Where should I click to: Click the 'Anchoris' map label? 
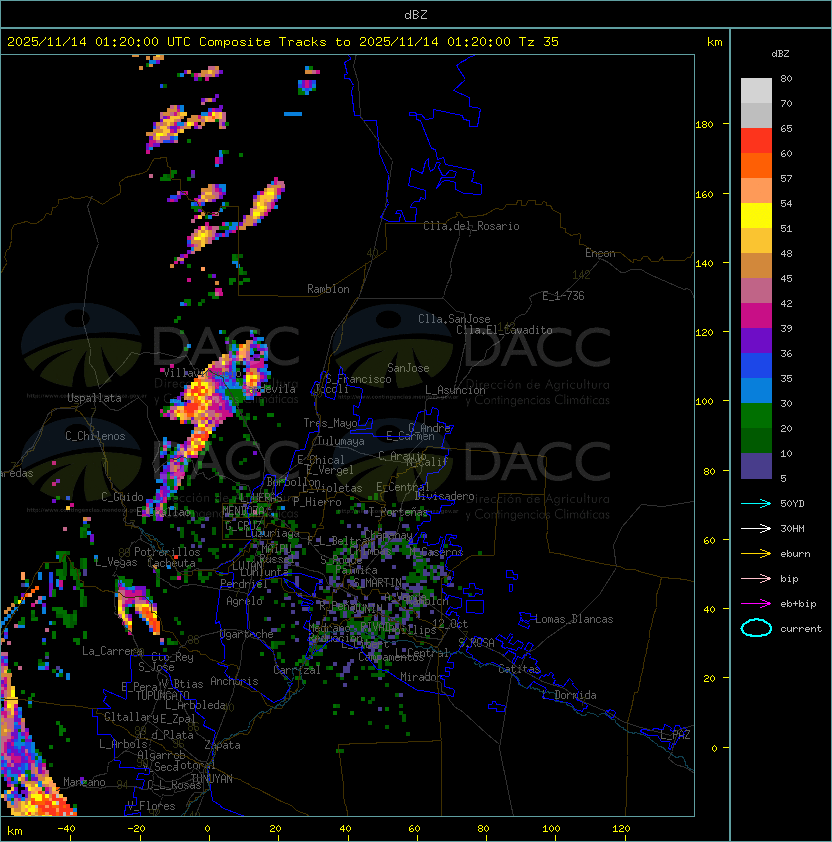234,681
